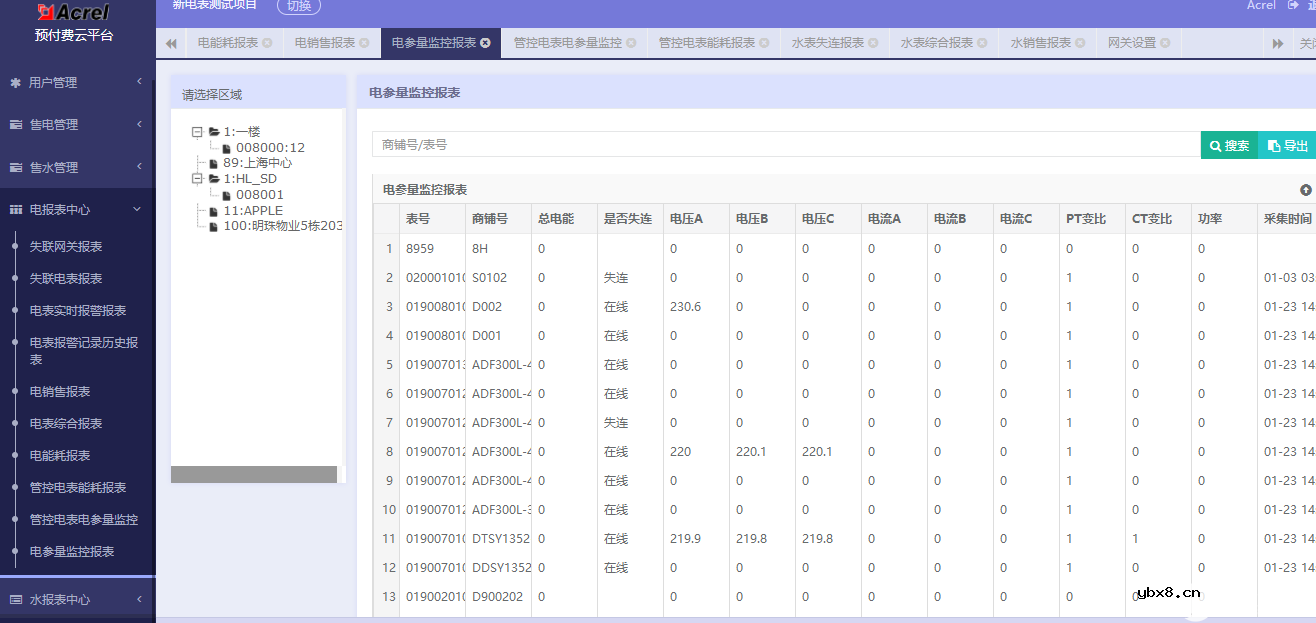Click the 搜索 search button
Viewport: 1316px width, 623px height.
click(1229, 145)
